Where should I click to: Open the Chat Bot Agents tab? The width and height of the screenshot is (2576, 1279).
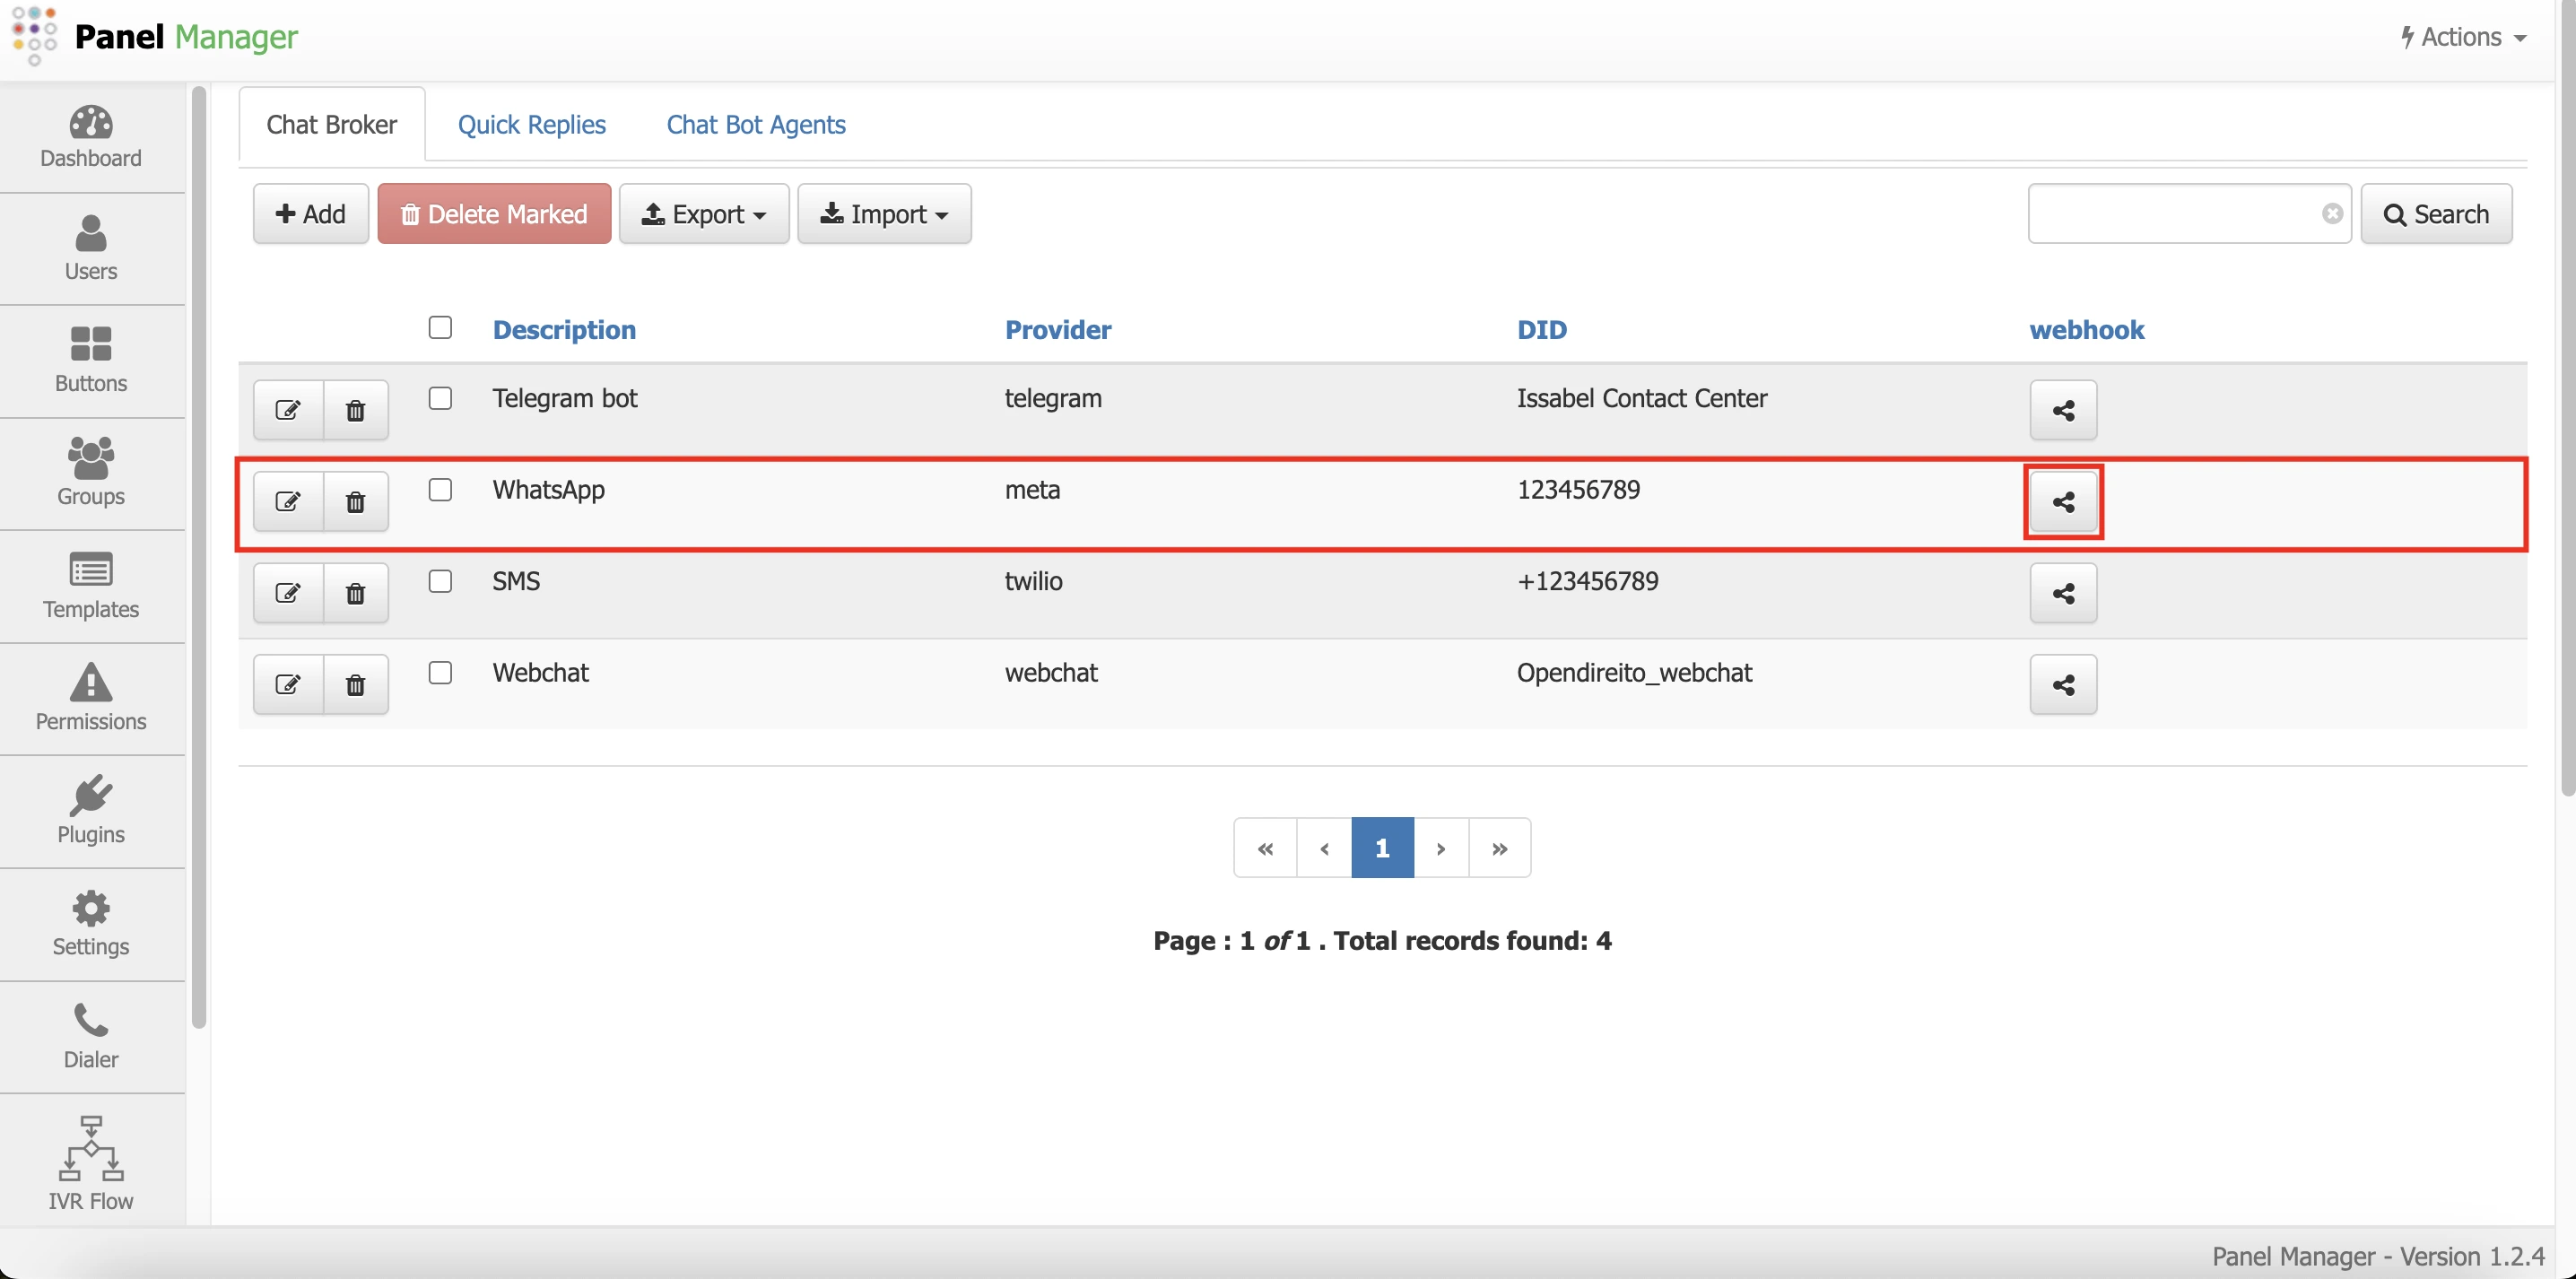pos(756,125)
